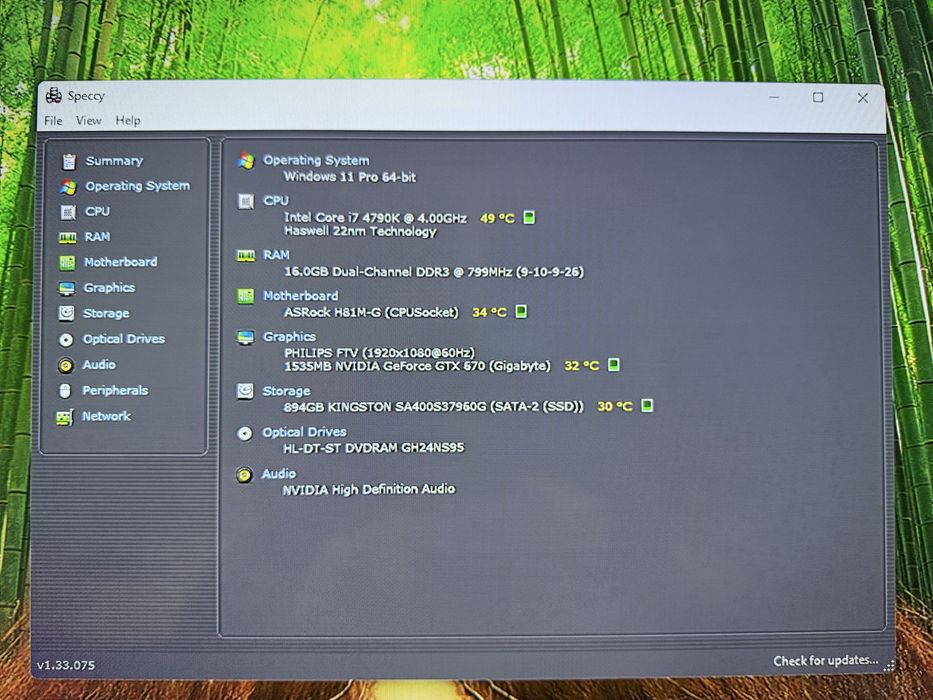Go to the CPU section in sidebar
Image resolution: width=933 pixels, height=700 pixels.
pyautogui.click(x=97, y=211)
